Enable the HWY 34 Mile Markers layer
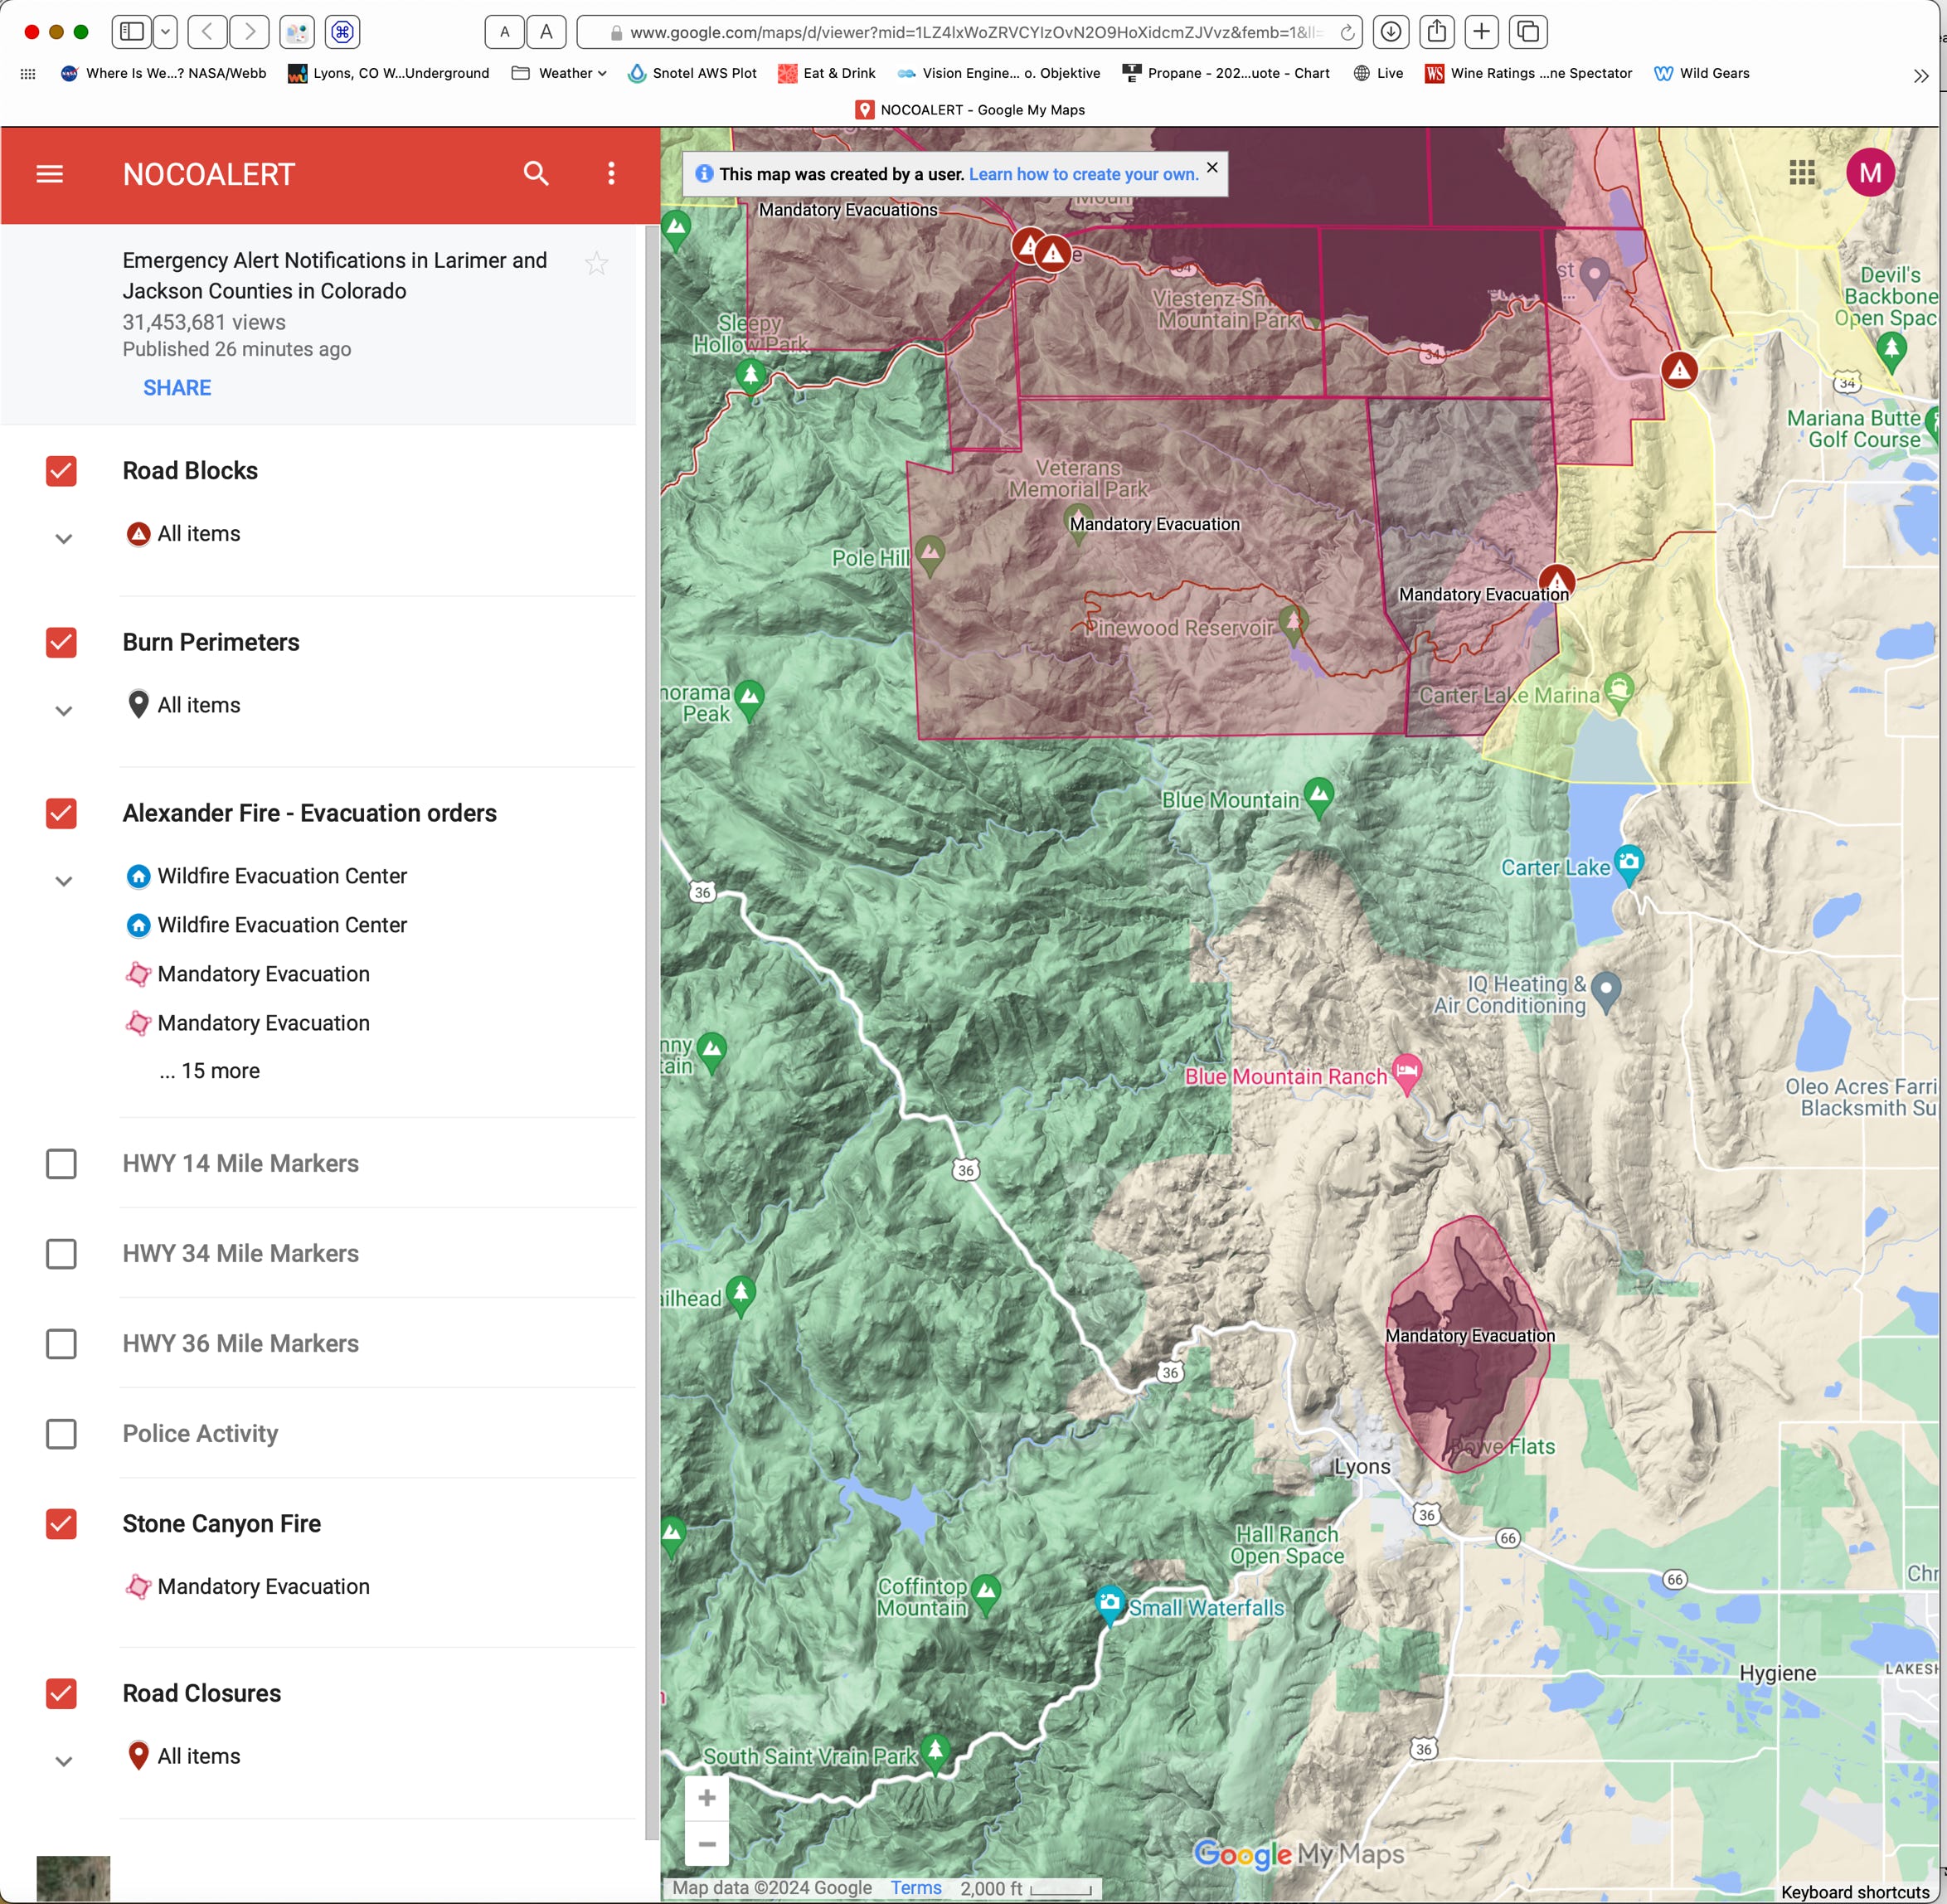The height and width of the screenshot is (1904, 1947). click(61, 1253)
